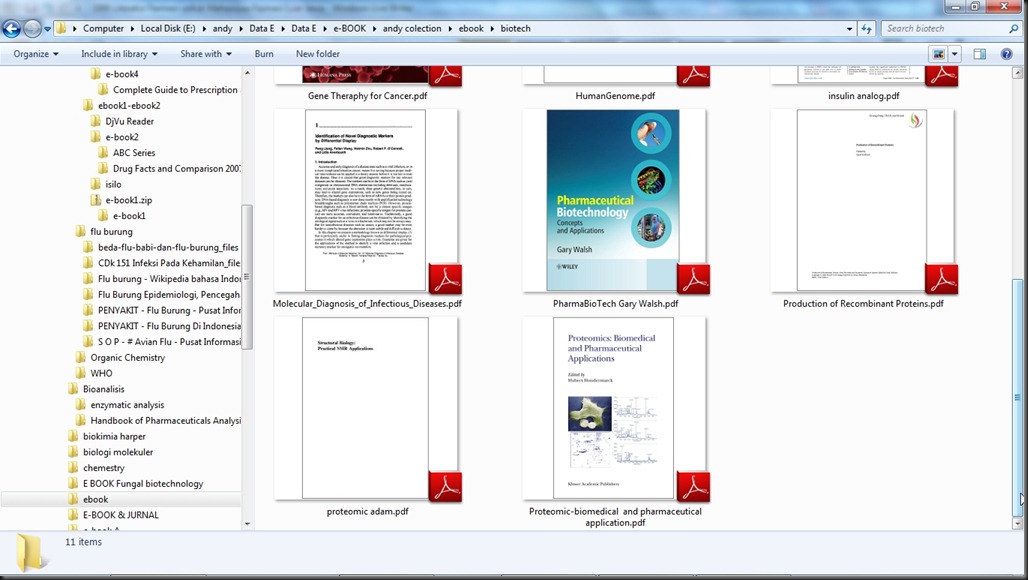Screen dimensions: 1028x580
Task: Click the navigation tree scrollbar thumb
Action: click(x=247, y=277)
